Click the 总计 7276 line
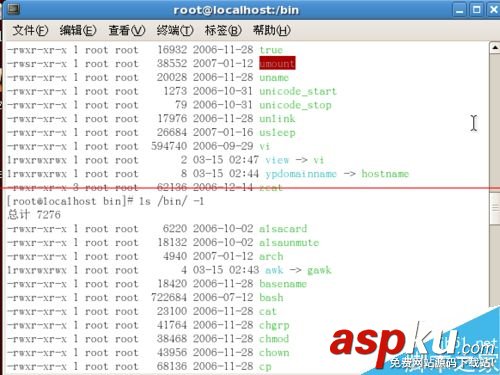The image size is (500, 375). tap(34, 215)
